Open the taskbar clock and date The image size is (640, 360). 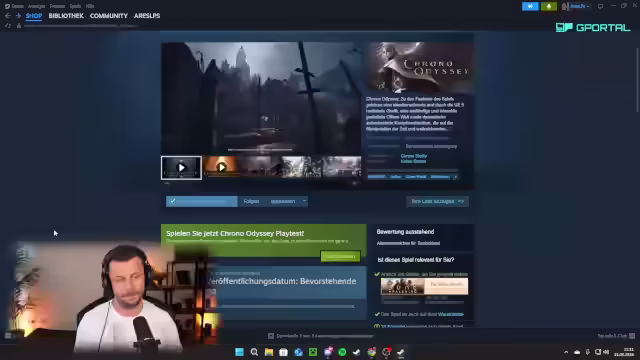point(624,352)
